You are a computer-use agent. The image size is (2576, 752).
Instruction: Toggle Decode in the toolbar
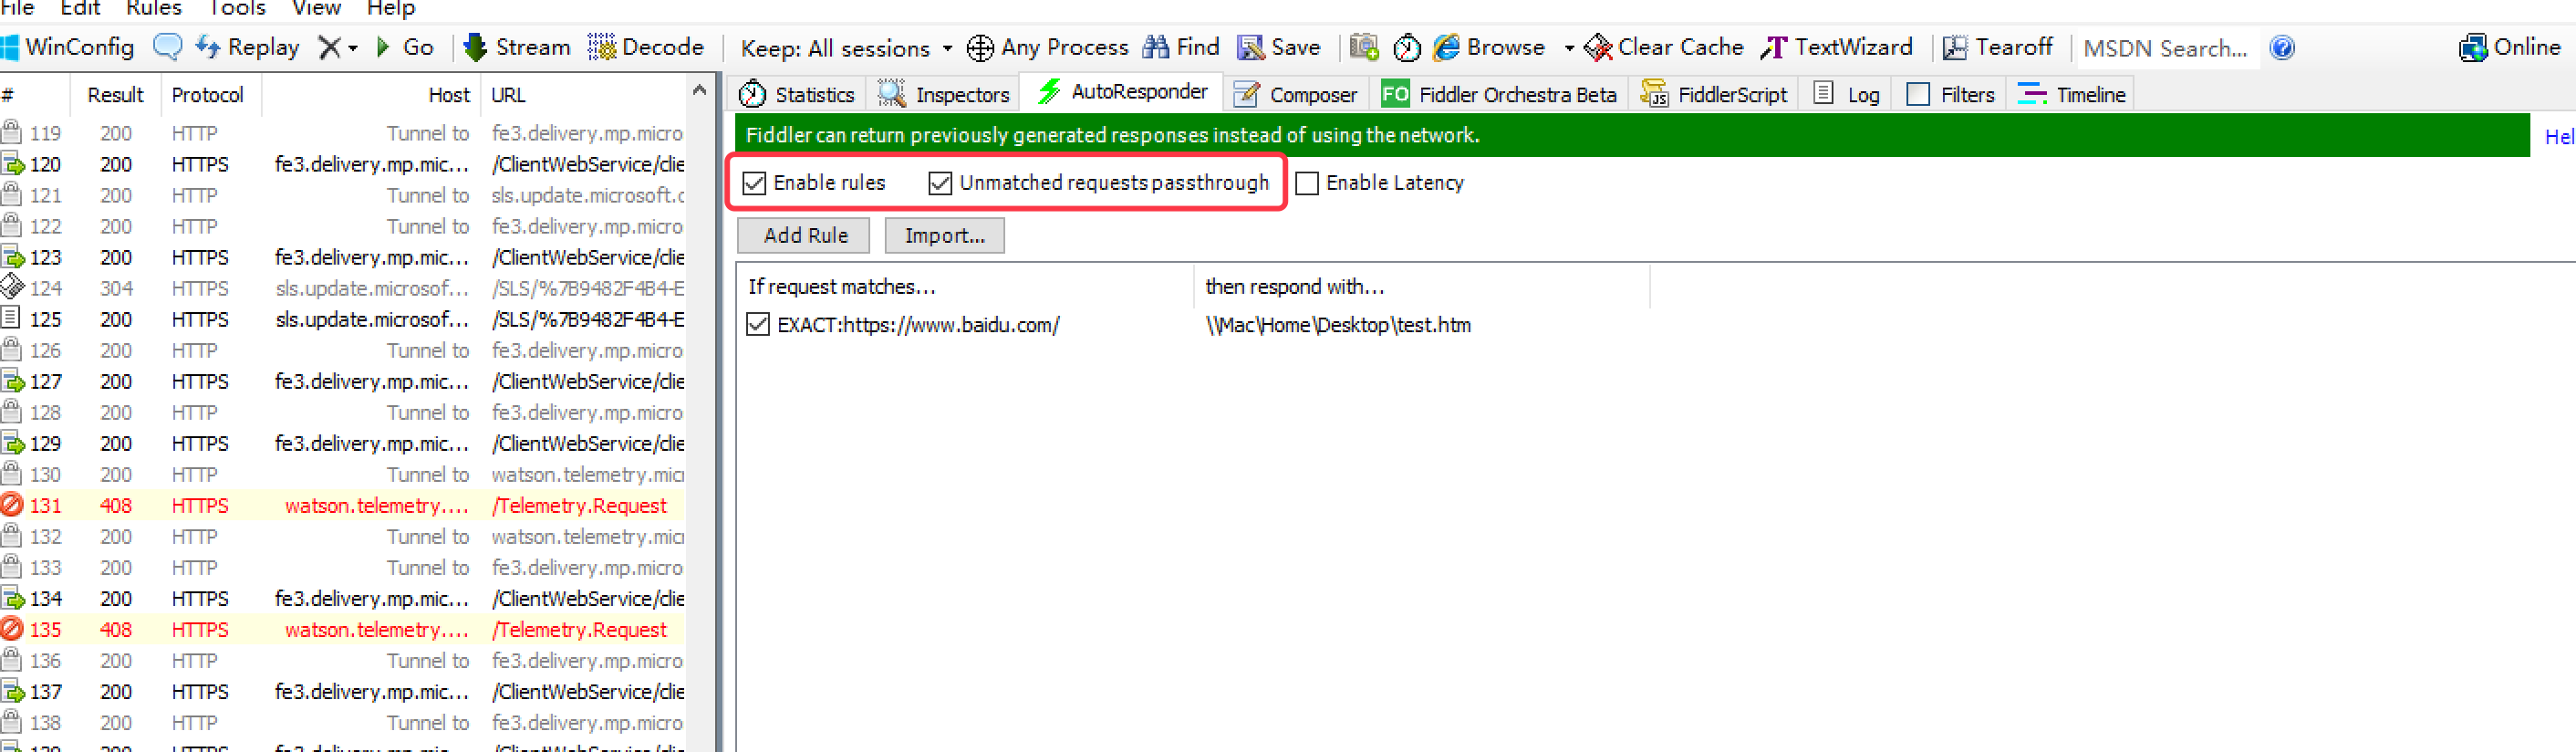click(x=645, y=47)
